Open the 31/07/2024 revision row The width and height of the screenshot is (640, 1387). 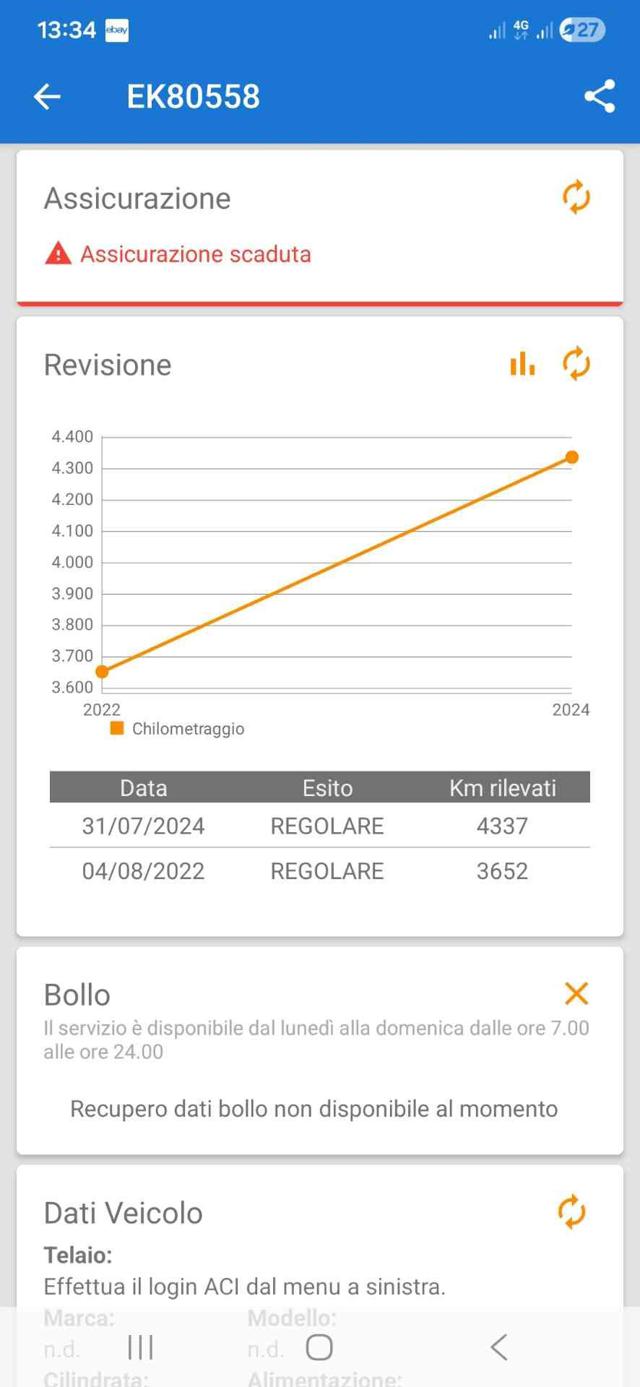tap(320, 826)
